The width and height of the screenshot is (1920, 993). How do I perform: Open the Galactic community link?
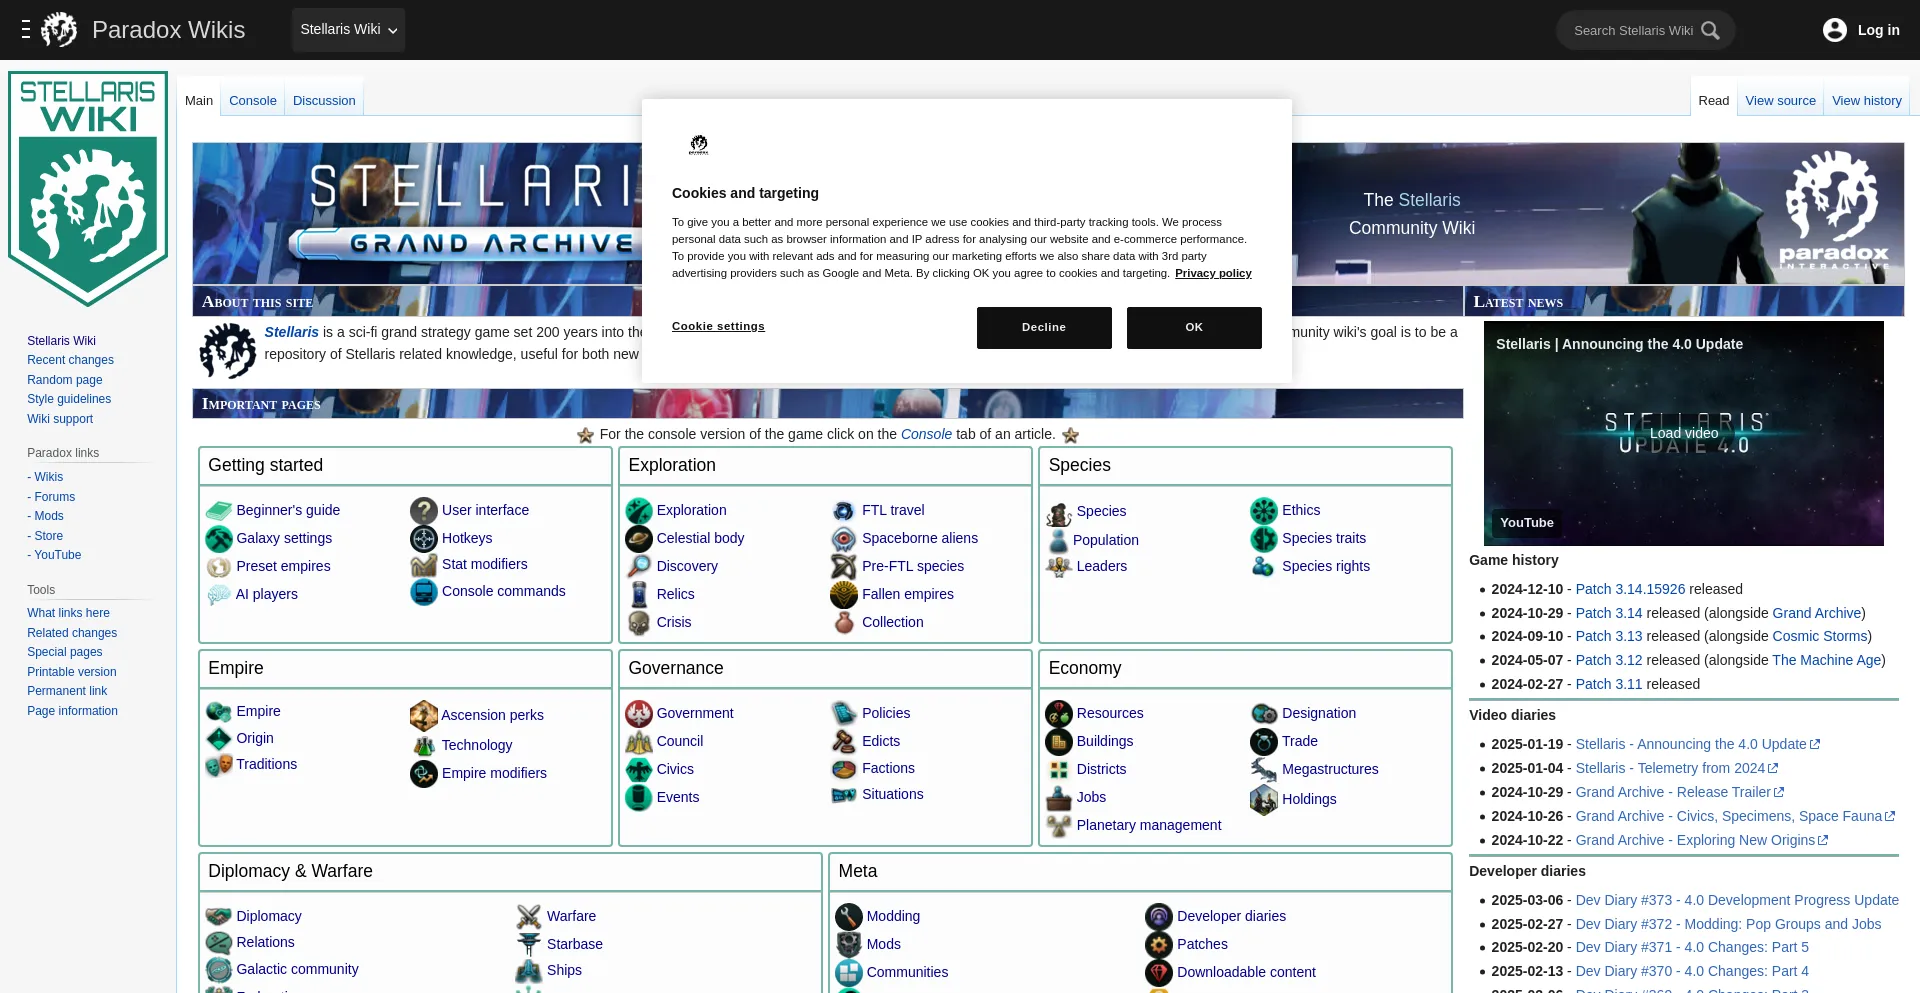(x=297, y=969)
